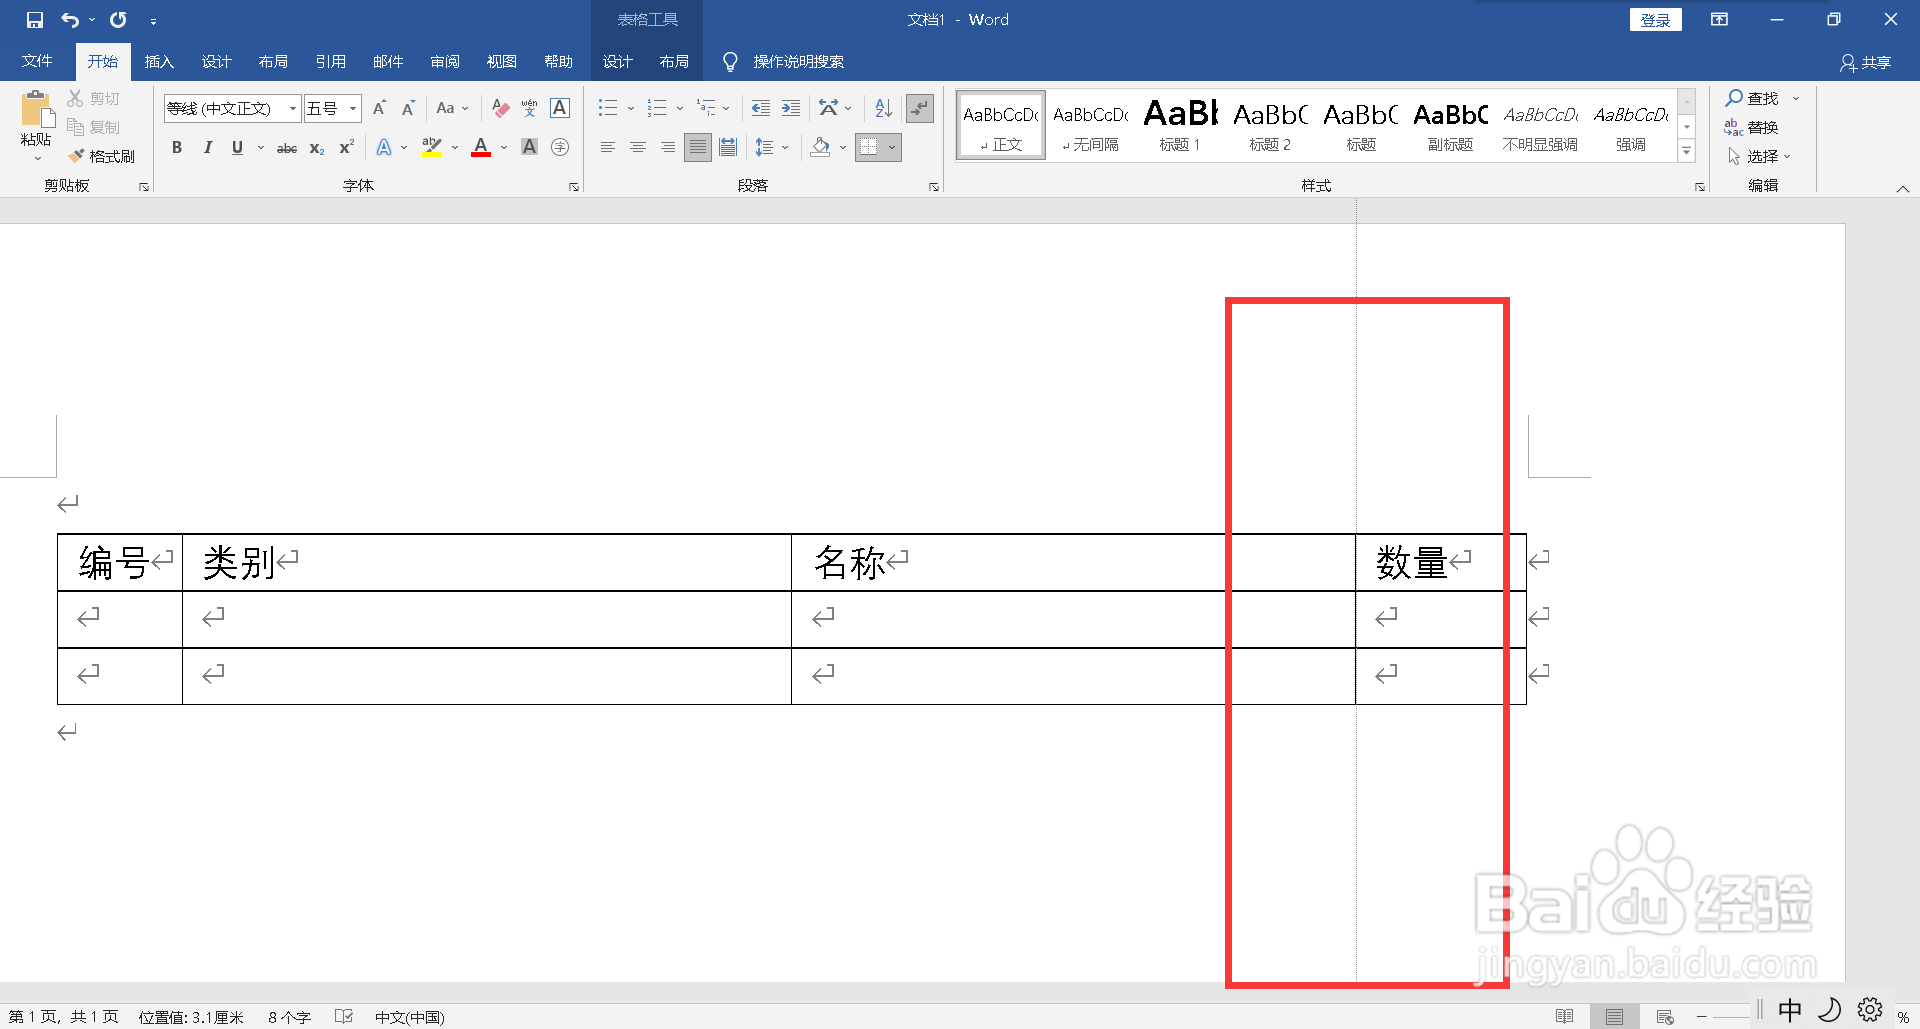Click the Paste clipboard icon
This screenshot has height=1029, width=1920.
(37, 110)
